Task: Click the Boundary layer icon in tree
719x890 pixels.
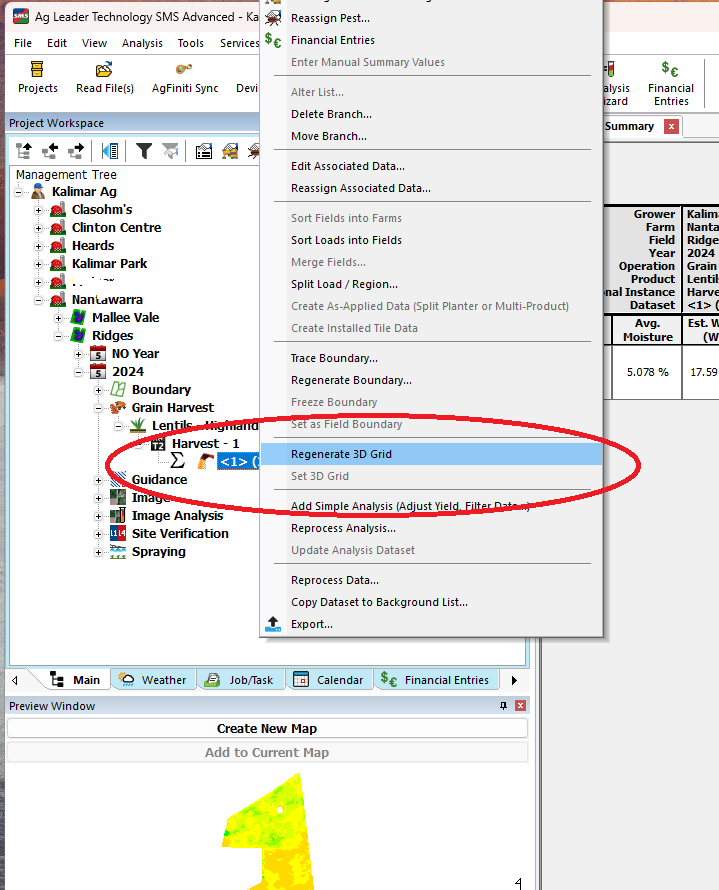Action: [118, 389]
